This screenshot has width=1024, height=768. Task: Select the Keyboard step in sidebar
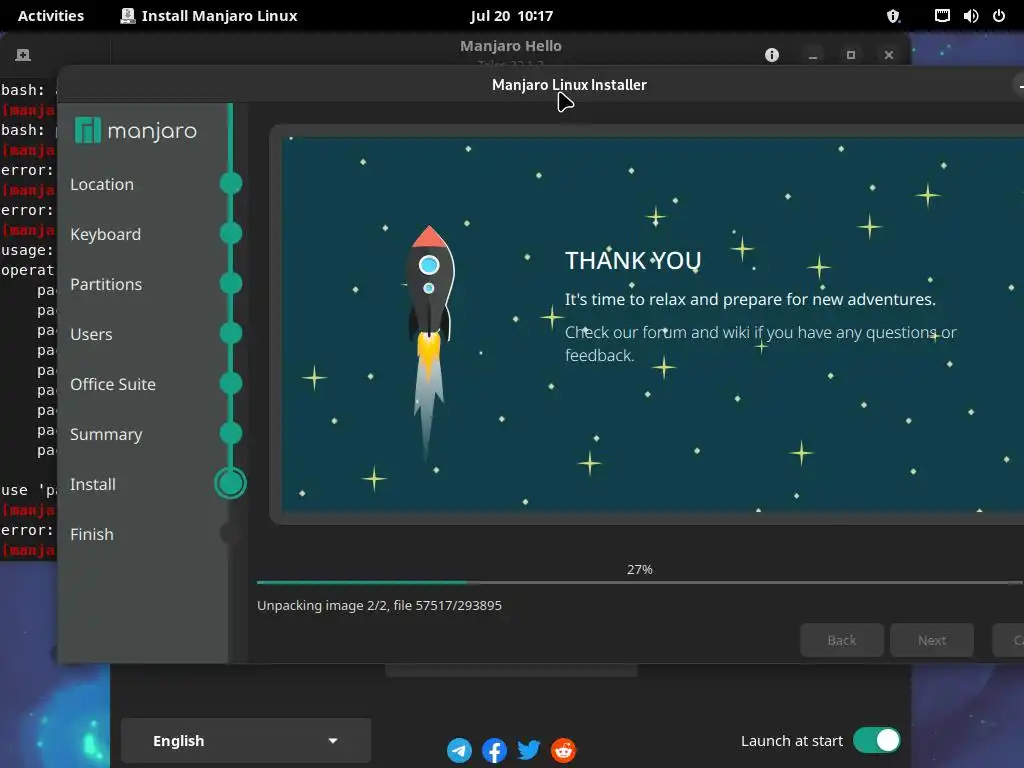105,234
